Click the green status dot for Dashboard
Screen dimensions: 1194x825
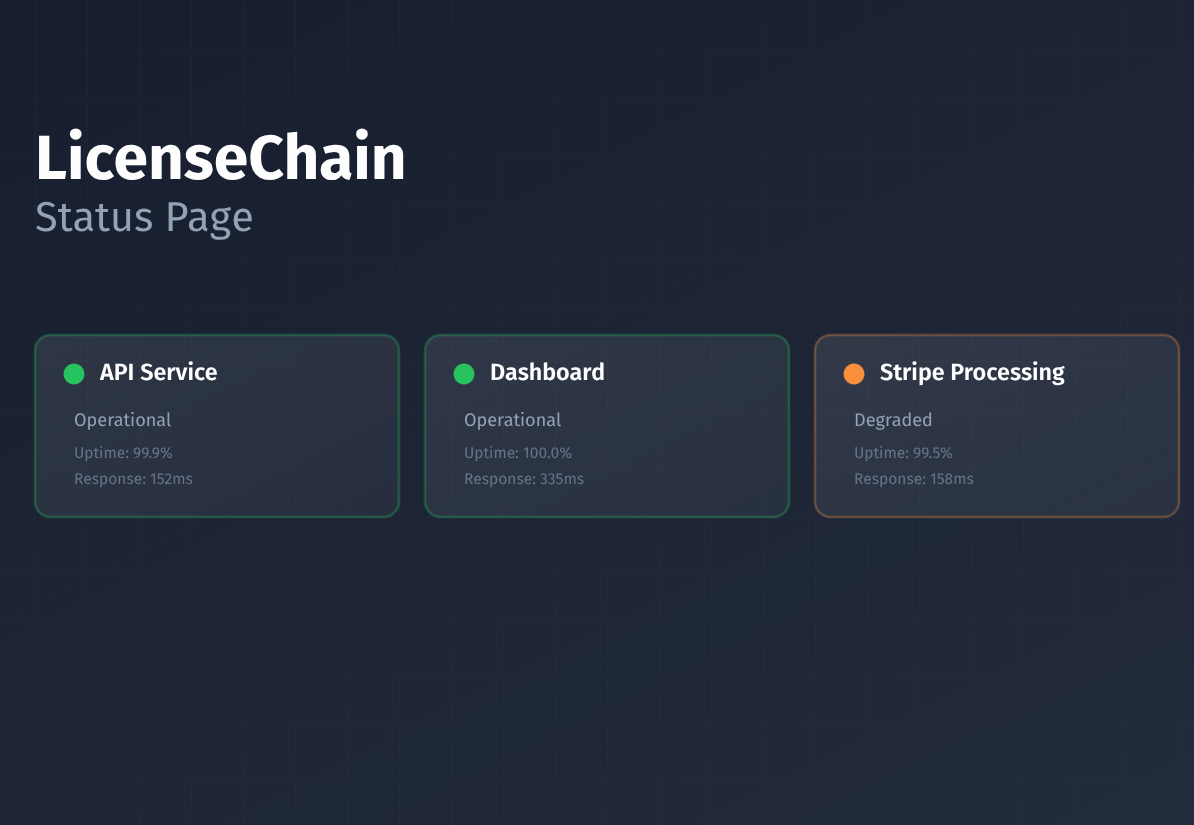pos(464,374)
